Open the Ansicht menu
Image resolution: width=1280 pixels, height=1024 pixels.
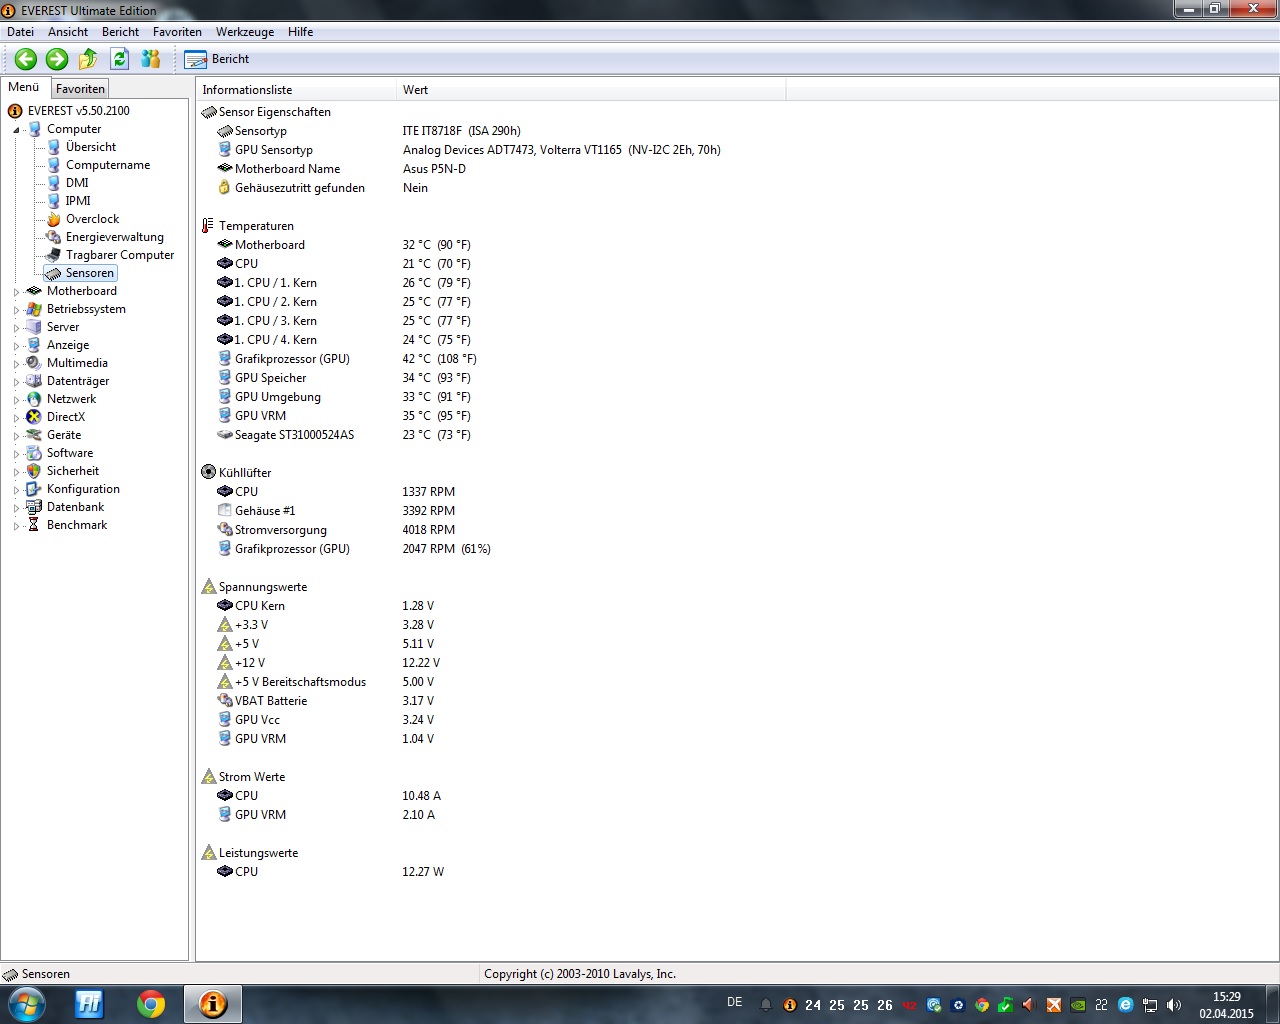pyautogui.click(x=68, y=32)
